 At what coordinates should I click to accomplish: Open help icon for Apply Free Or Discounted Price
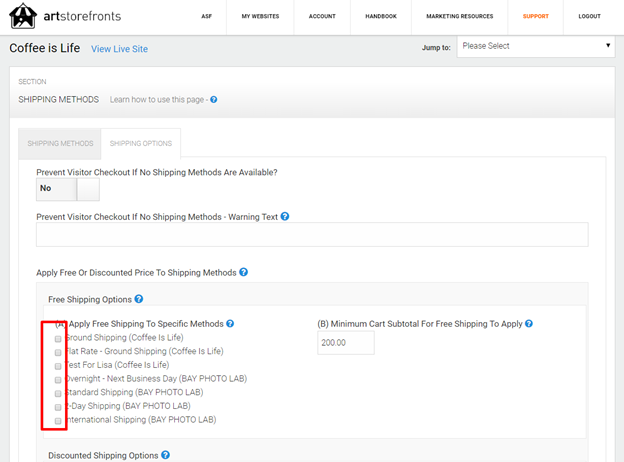[244, 272]
